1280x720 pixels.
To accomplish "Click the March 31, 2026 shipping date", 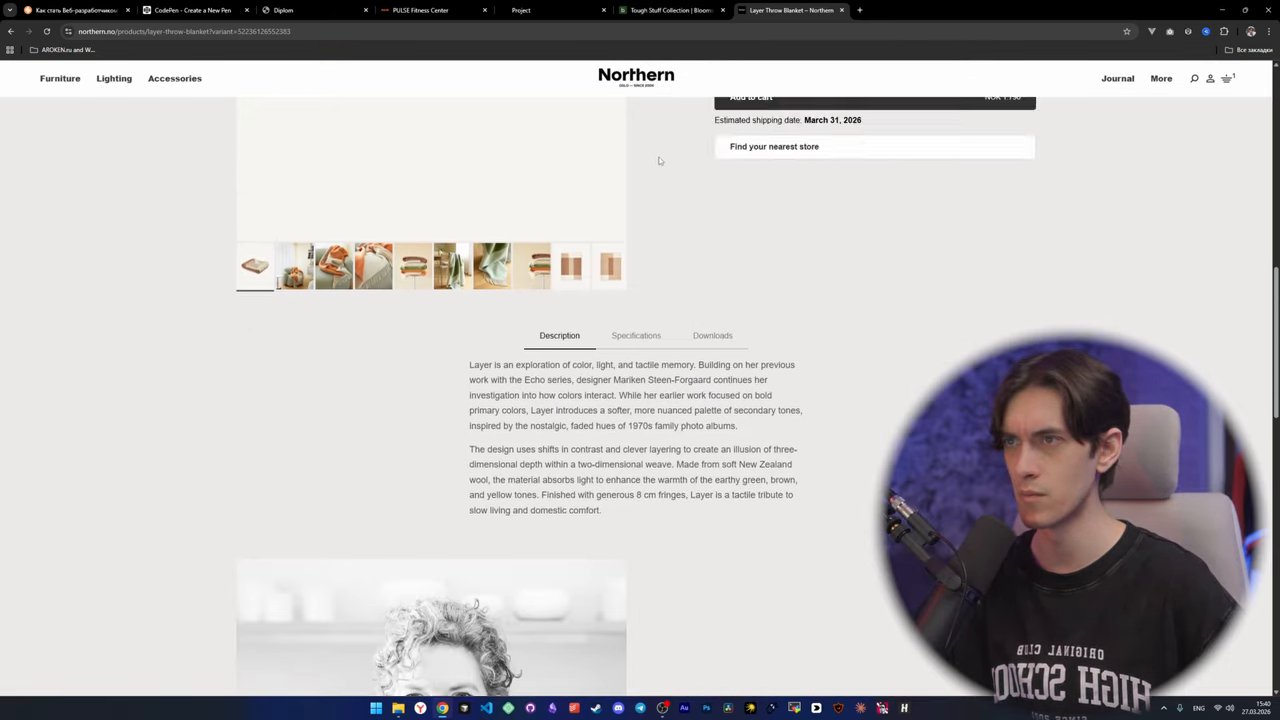I will point(832,120).
